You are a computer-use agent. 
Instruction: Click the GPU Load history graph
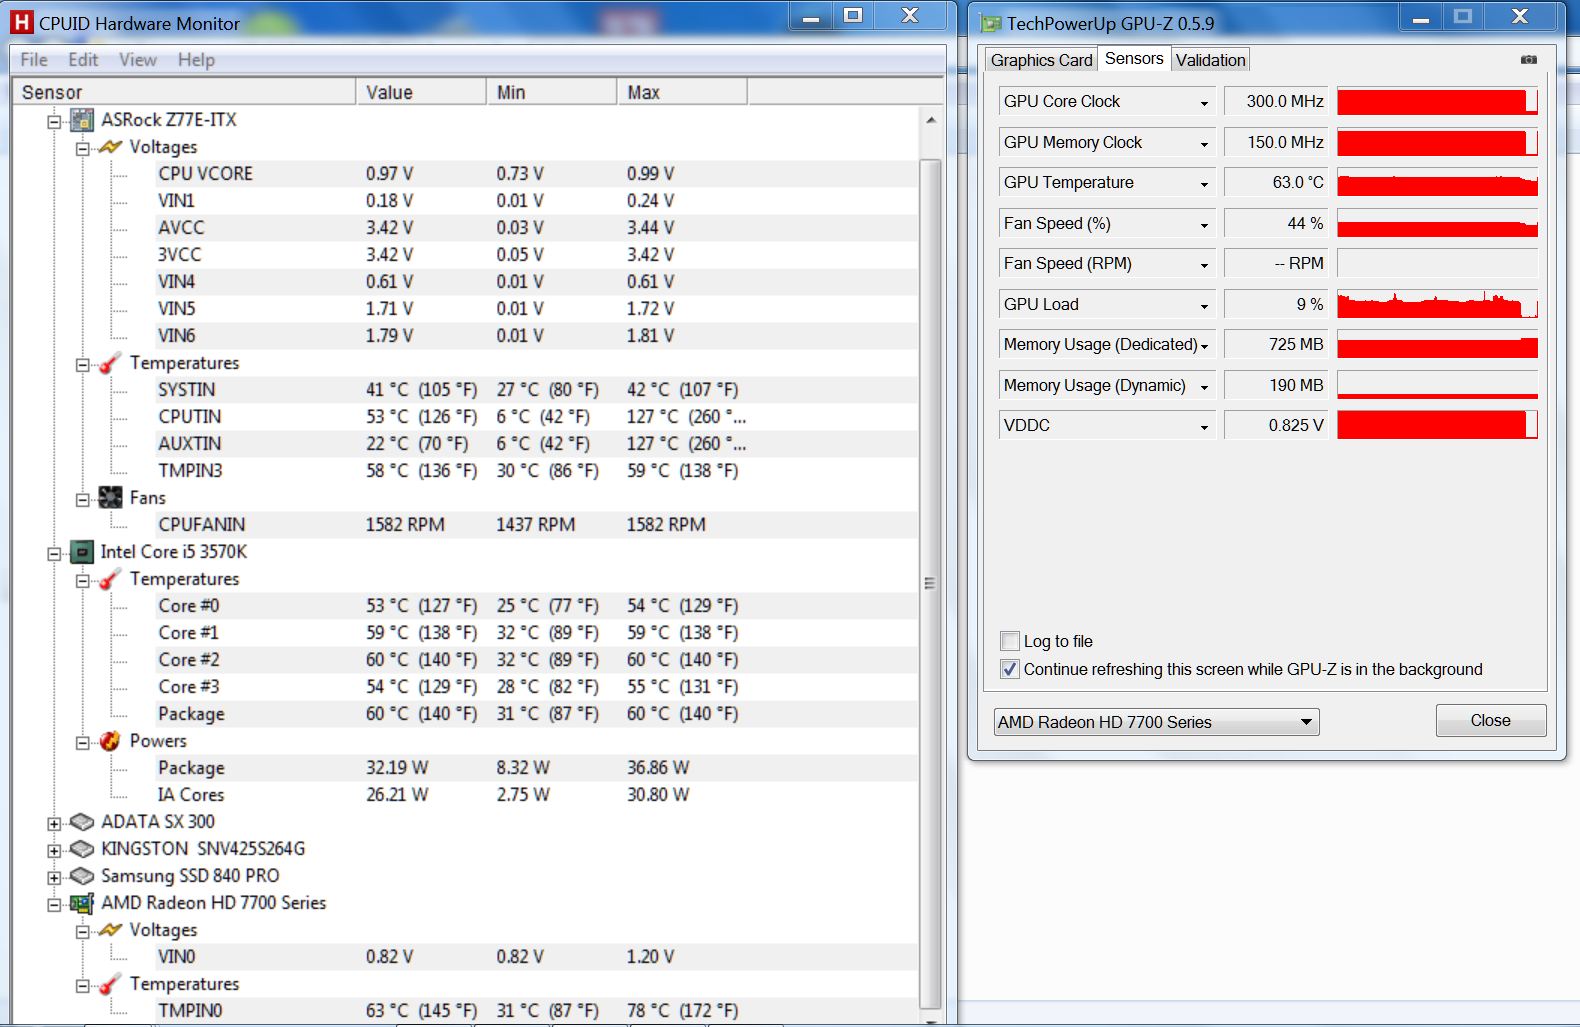1437,305
